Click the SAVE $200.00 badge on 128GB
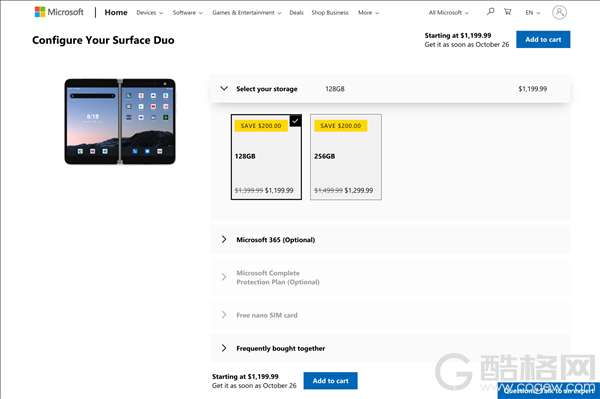The width and height of the screenshot is (600, 399). pyautogui.click(x=261, y=125)
